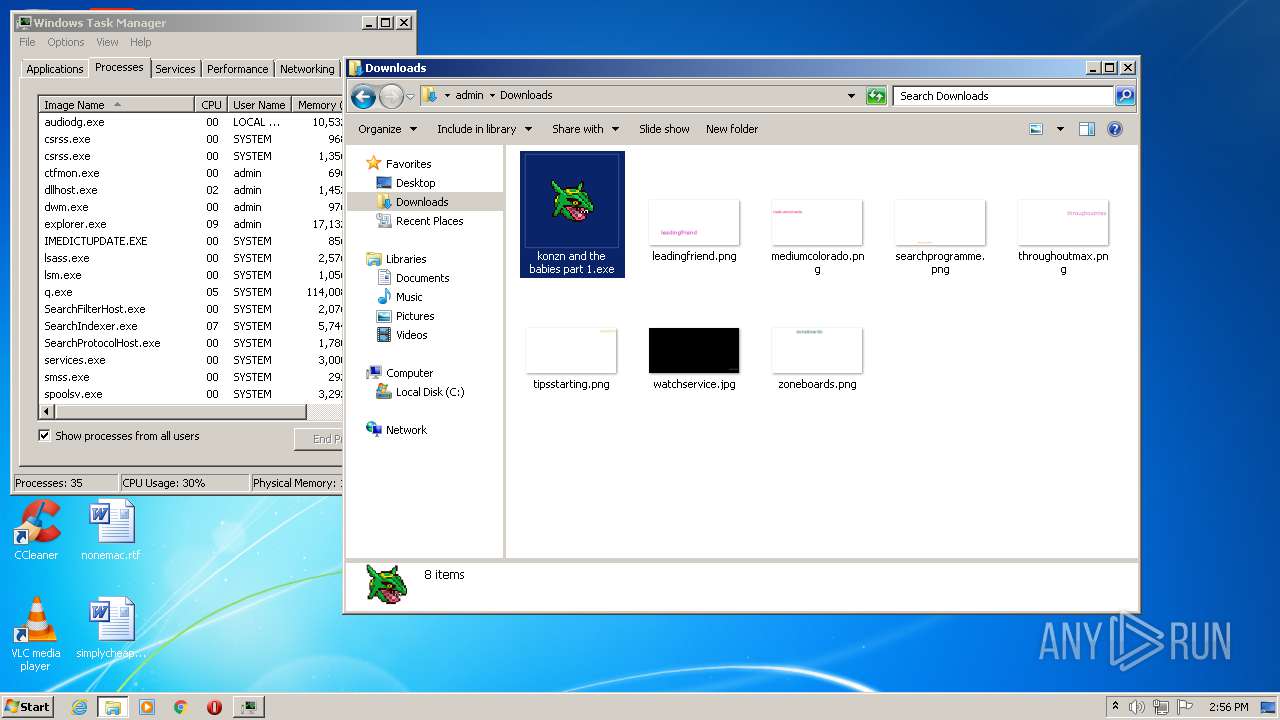Switch to Applications tab
This screenshot has width=1280, height=720.
tap(54, 69)
